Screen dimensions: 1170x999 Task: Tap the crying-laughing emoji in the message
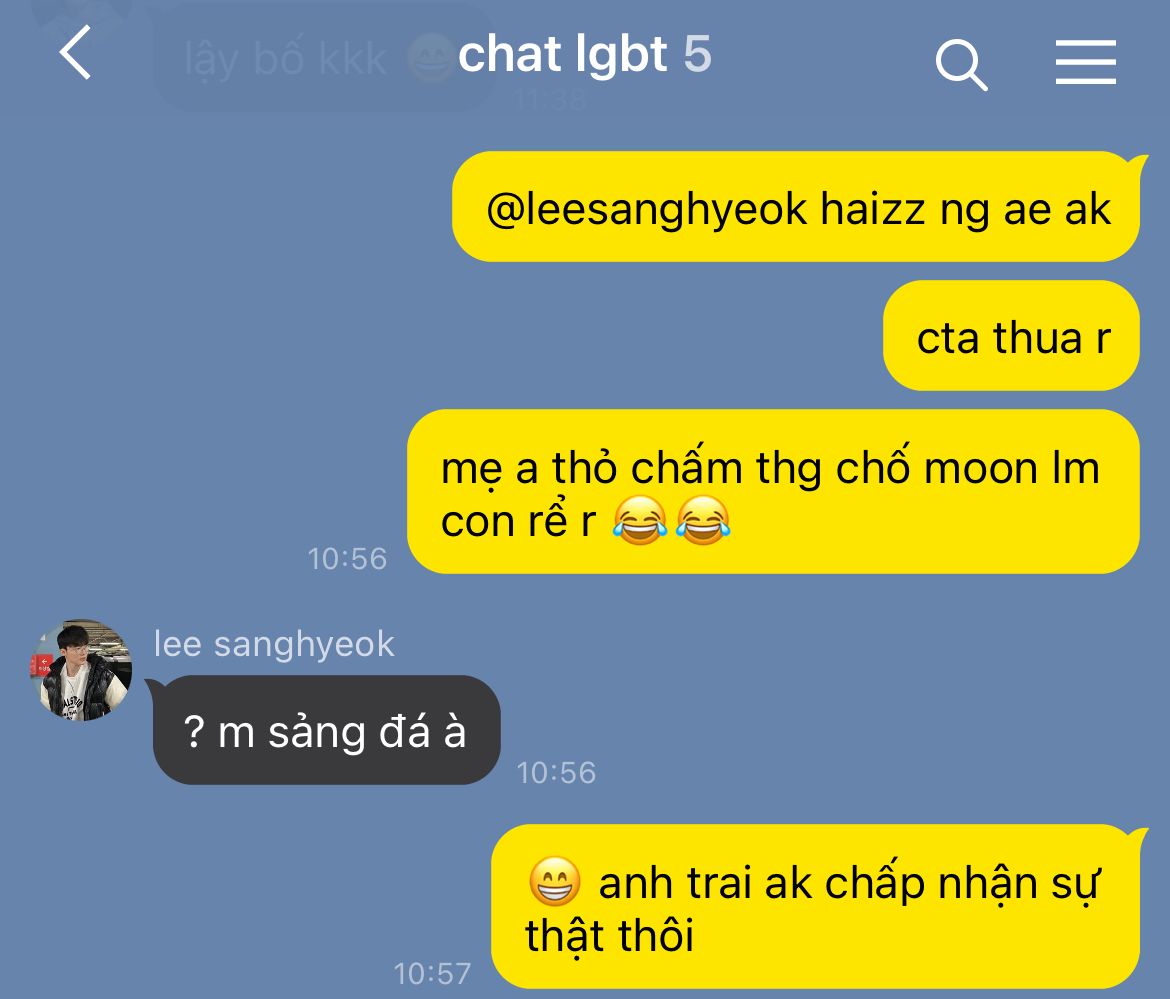point(639,520)
